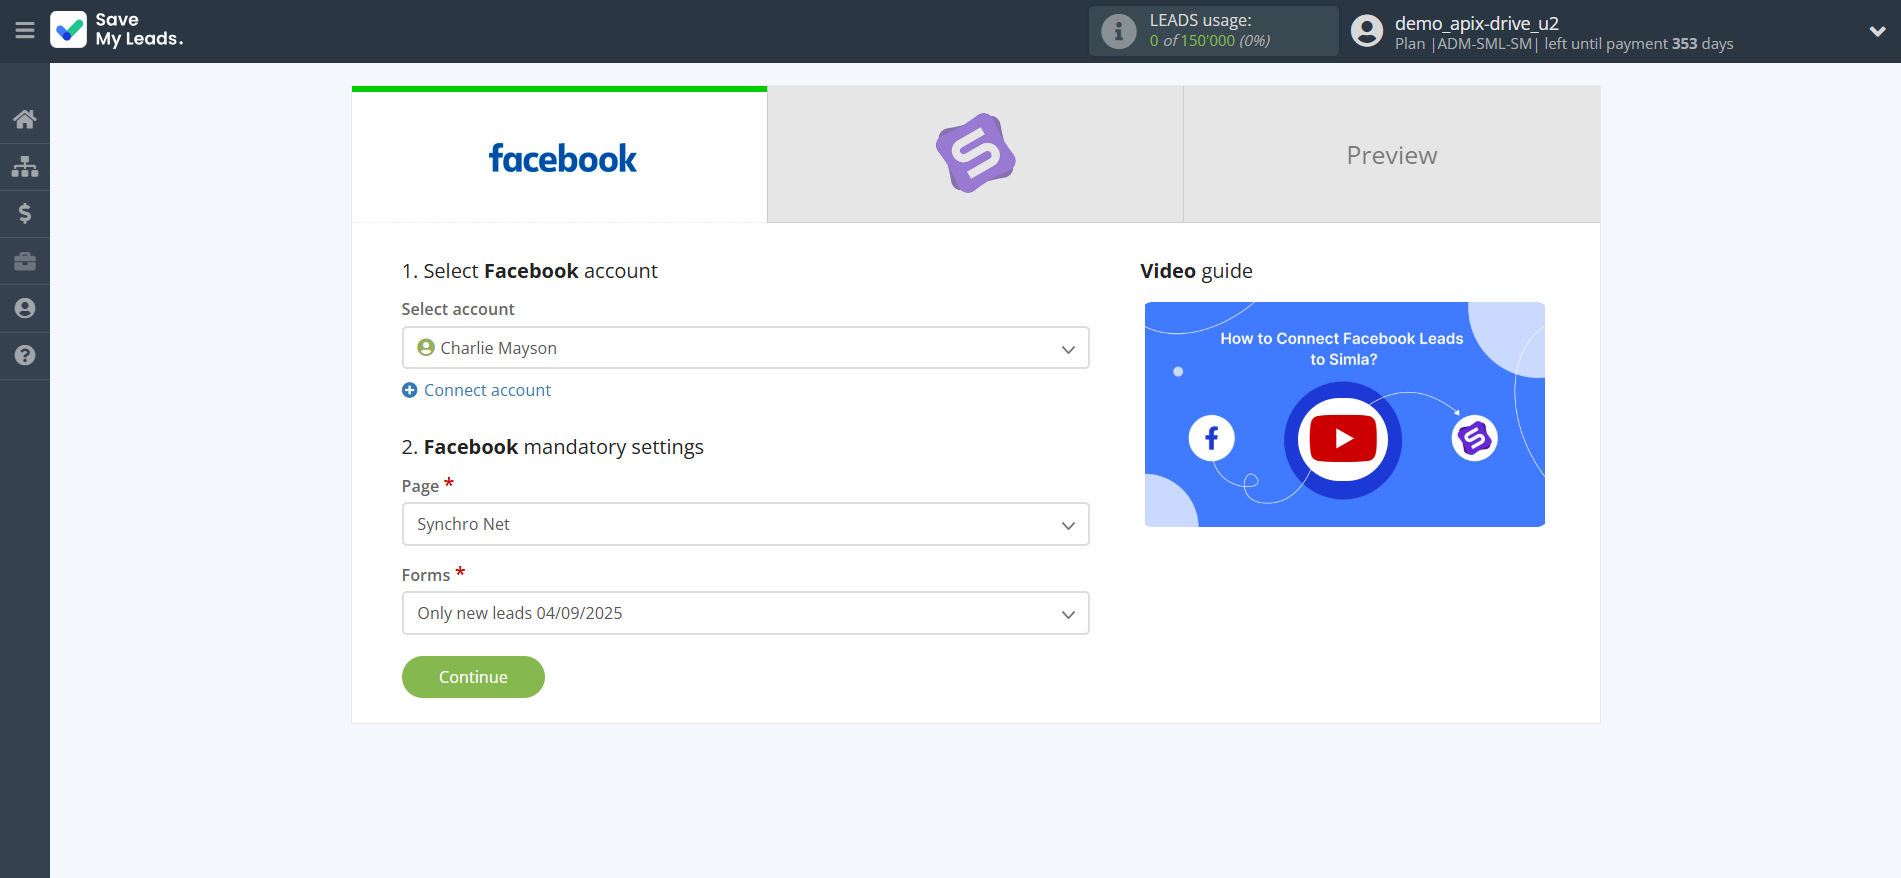Image resolution: width=1901 pixels, height=878 pixels.
Task: Click the LEADS usage info icon
Action: point(1118,31)
